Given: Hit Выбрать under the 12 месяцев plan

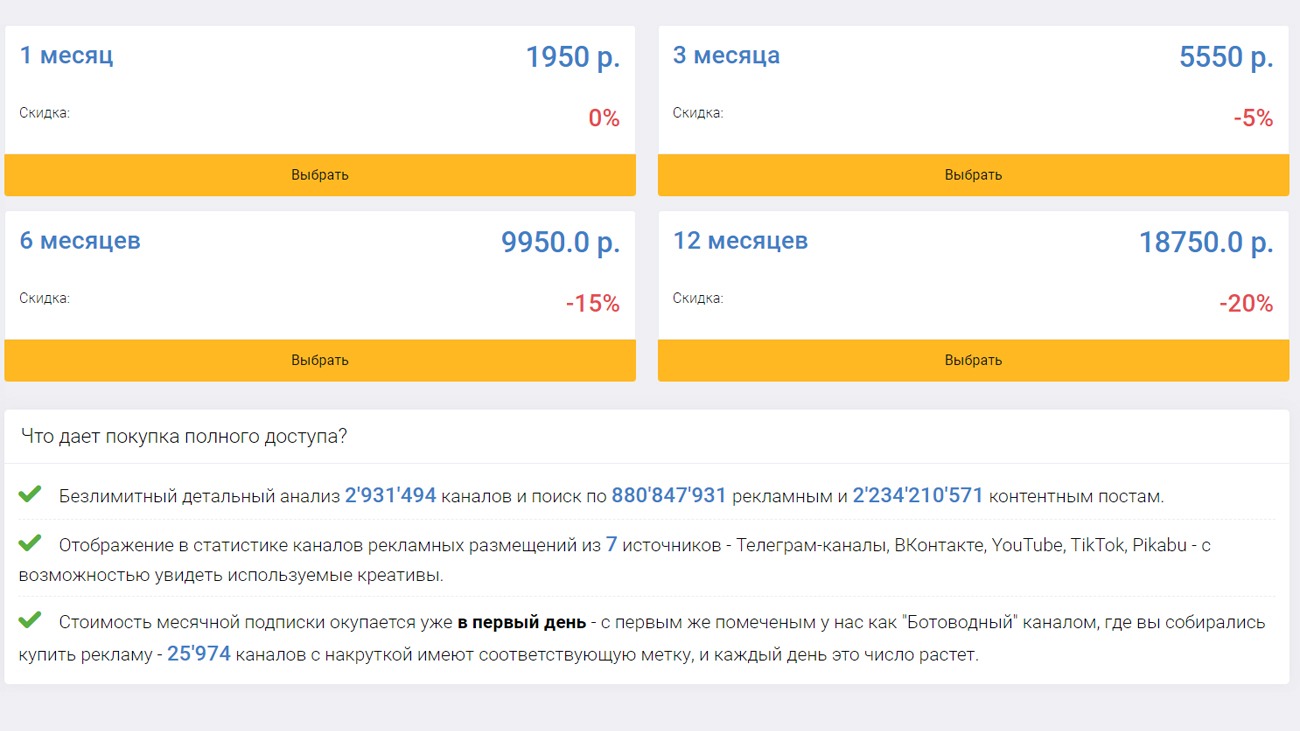Looking at the screenshot, I should pyautogui.click(x=973, y=360).
